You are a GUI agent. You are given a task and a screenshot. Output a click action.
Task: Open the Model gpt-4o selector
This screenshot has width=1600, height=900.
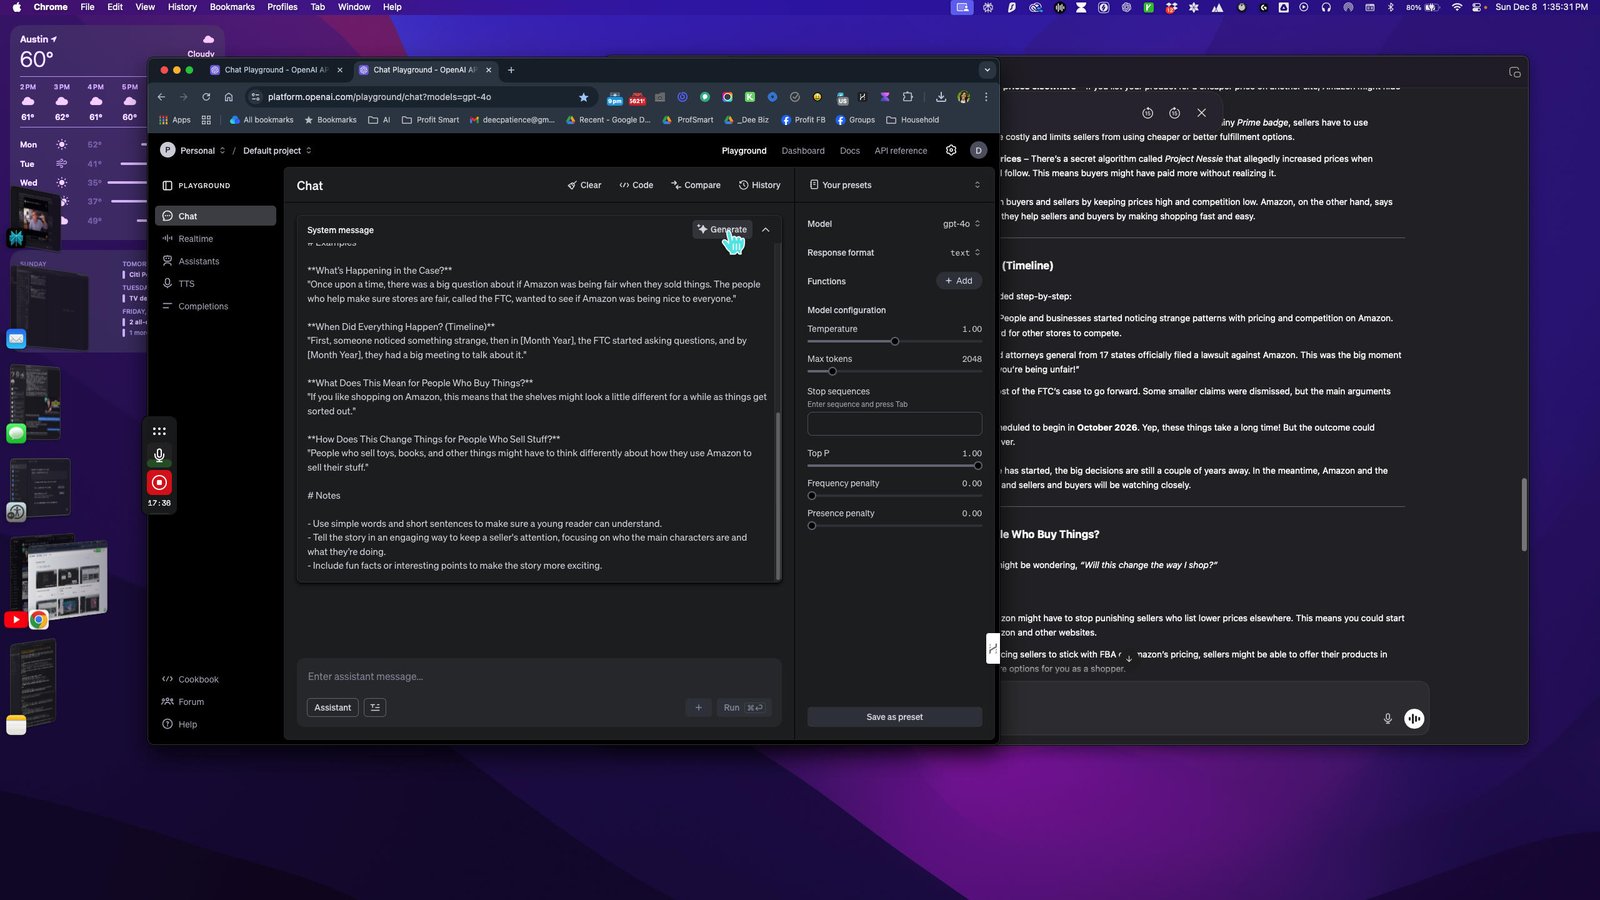point(961,224)
